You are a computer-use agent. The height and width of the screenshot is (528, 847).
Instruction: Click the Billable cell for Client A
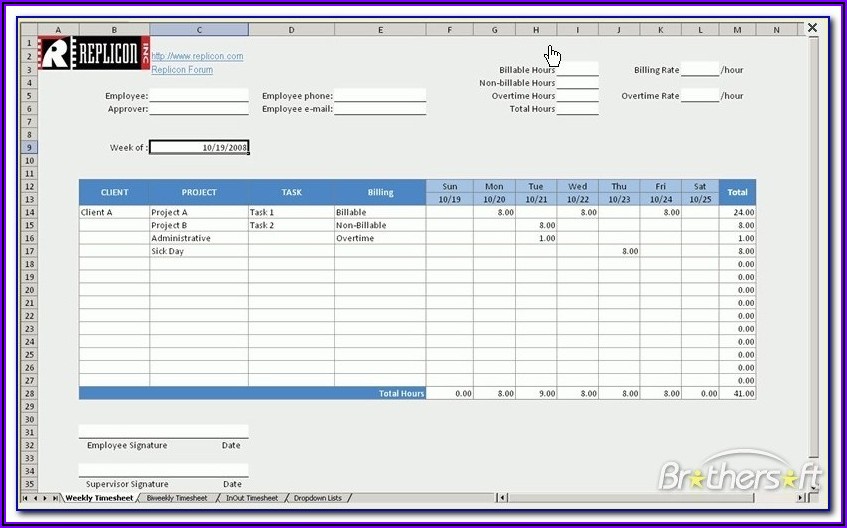click(380, 213)
